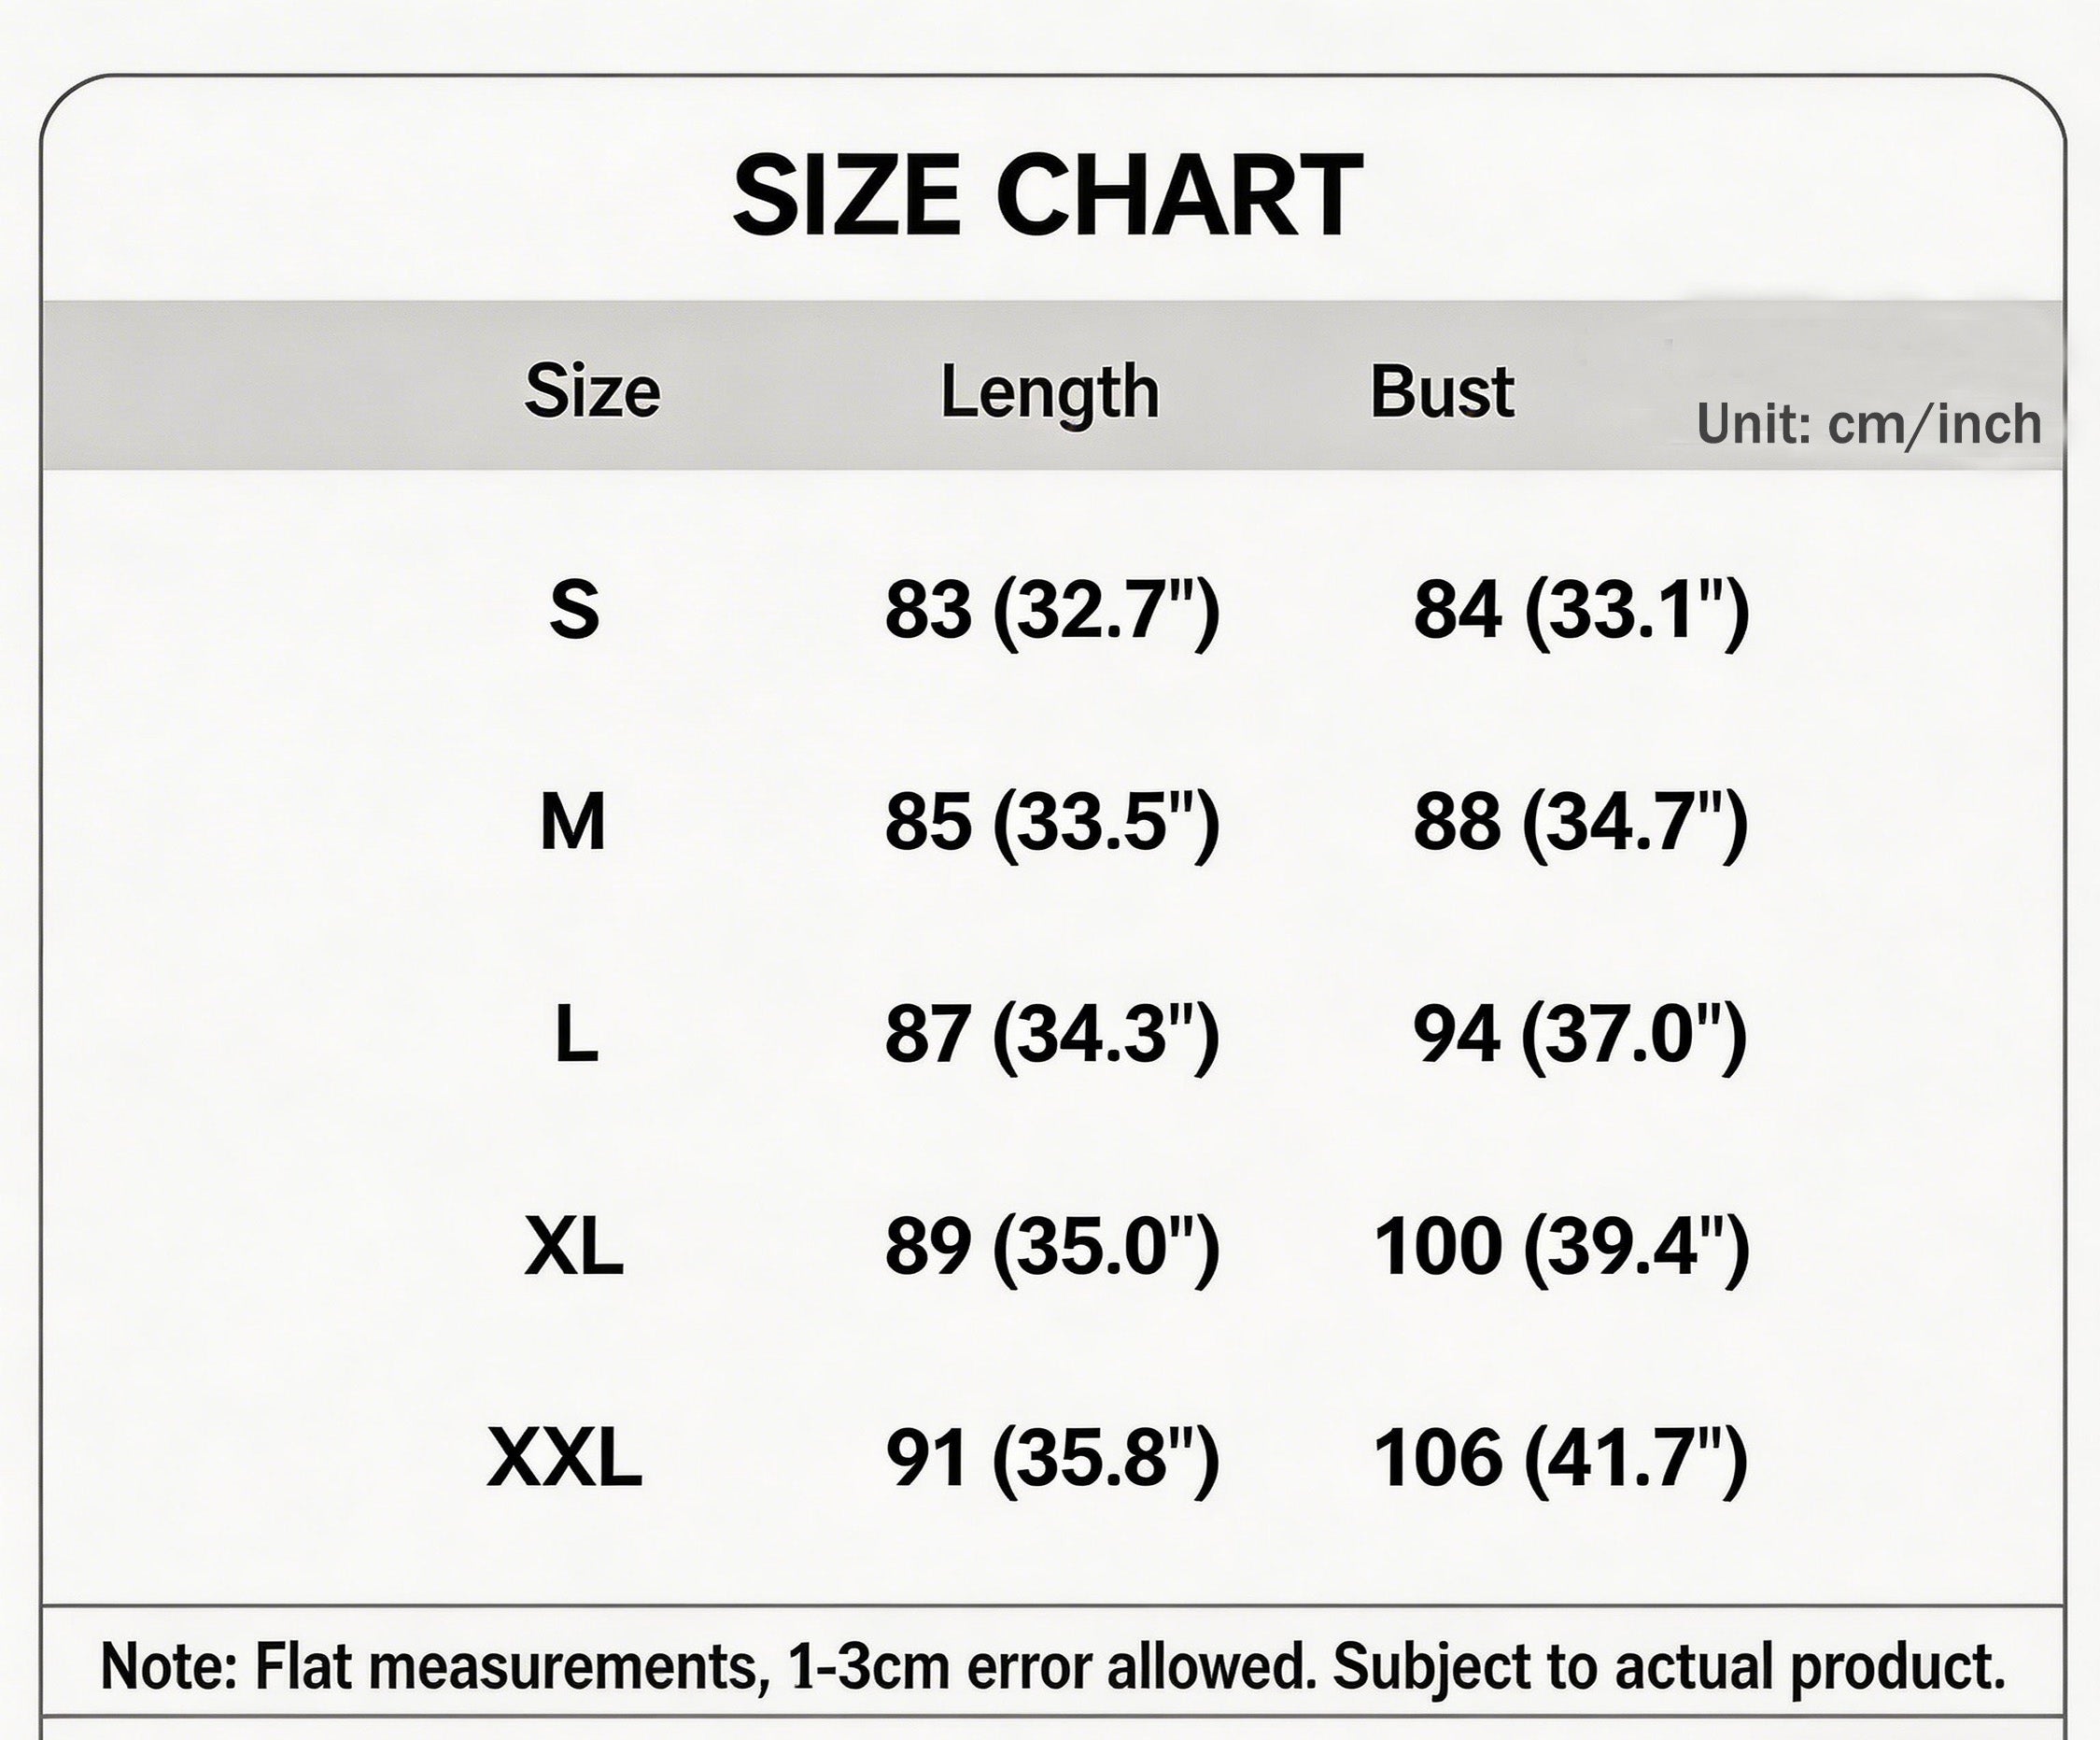Select the bust value 84 (33.1")
This screenshot has height=1740, width=2100.
pyautogui.click(x=1581, y=610)
